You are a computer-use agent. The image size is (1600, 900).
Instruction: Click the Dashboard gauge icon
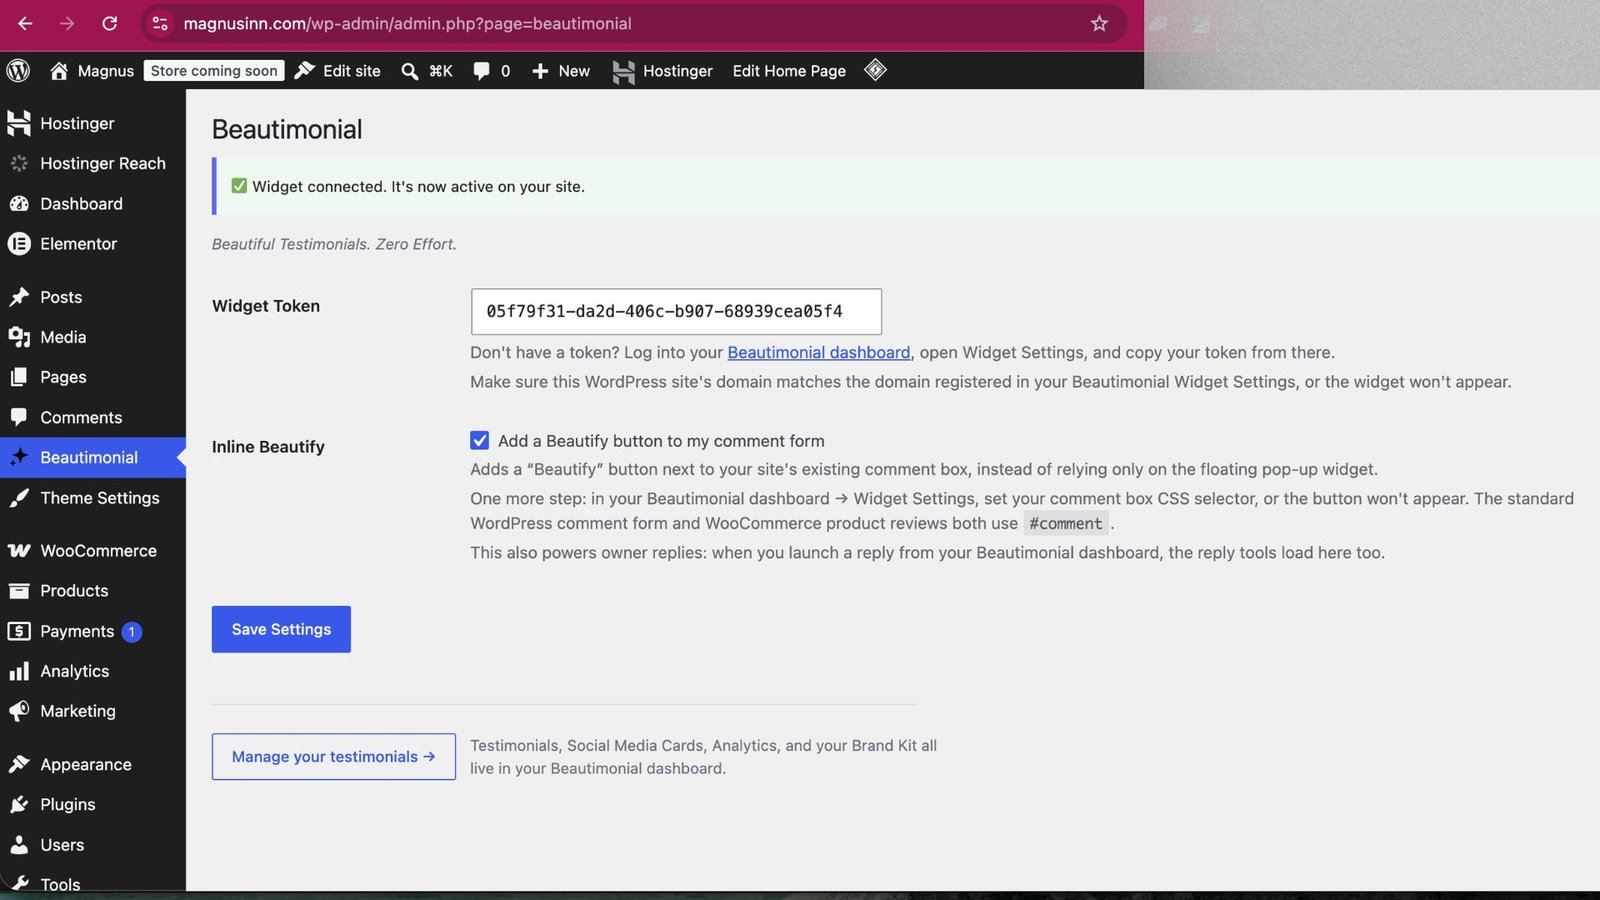(x=19, y=203)
